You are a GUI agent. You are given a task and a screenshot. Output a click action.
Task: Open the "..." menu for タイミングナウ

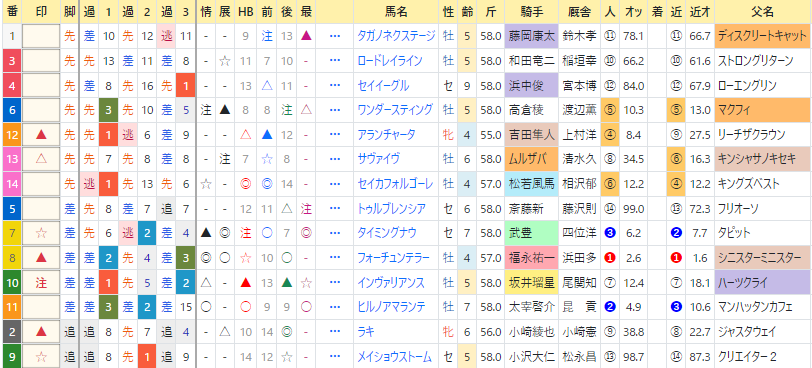[x=334, y=232]
